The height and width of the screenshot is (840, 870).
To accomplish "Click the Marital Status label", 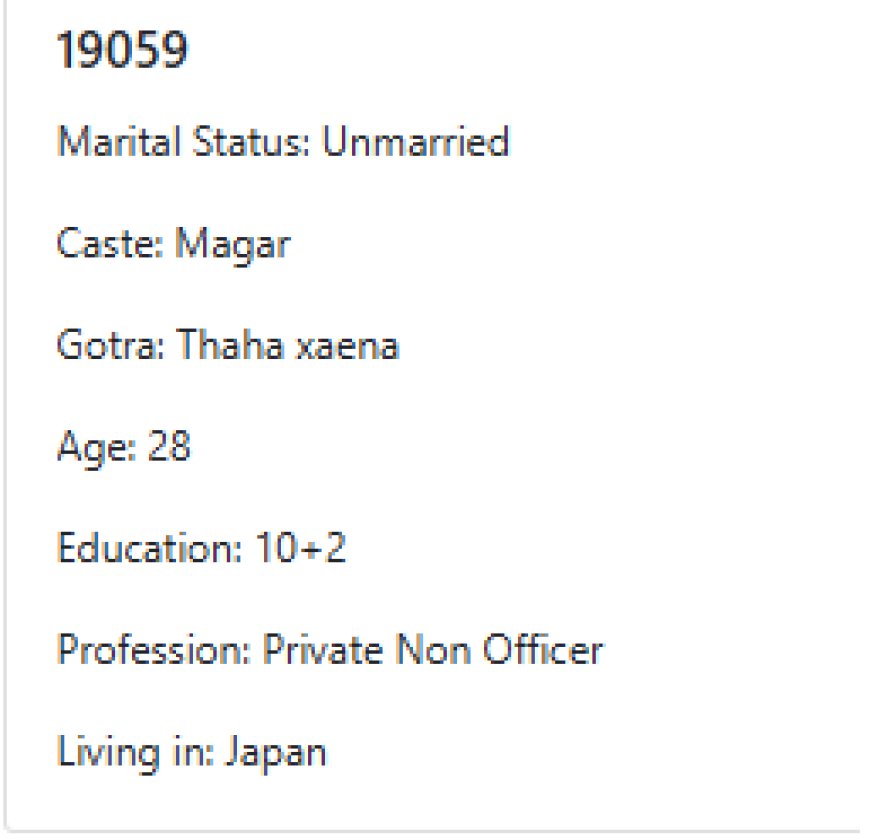I will coord(185,142).
